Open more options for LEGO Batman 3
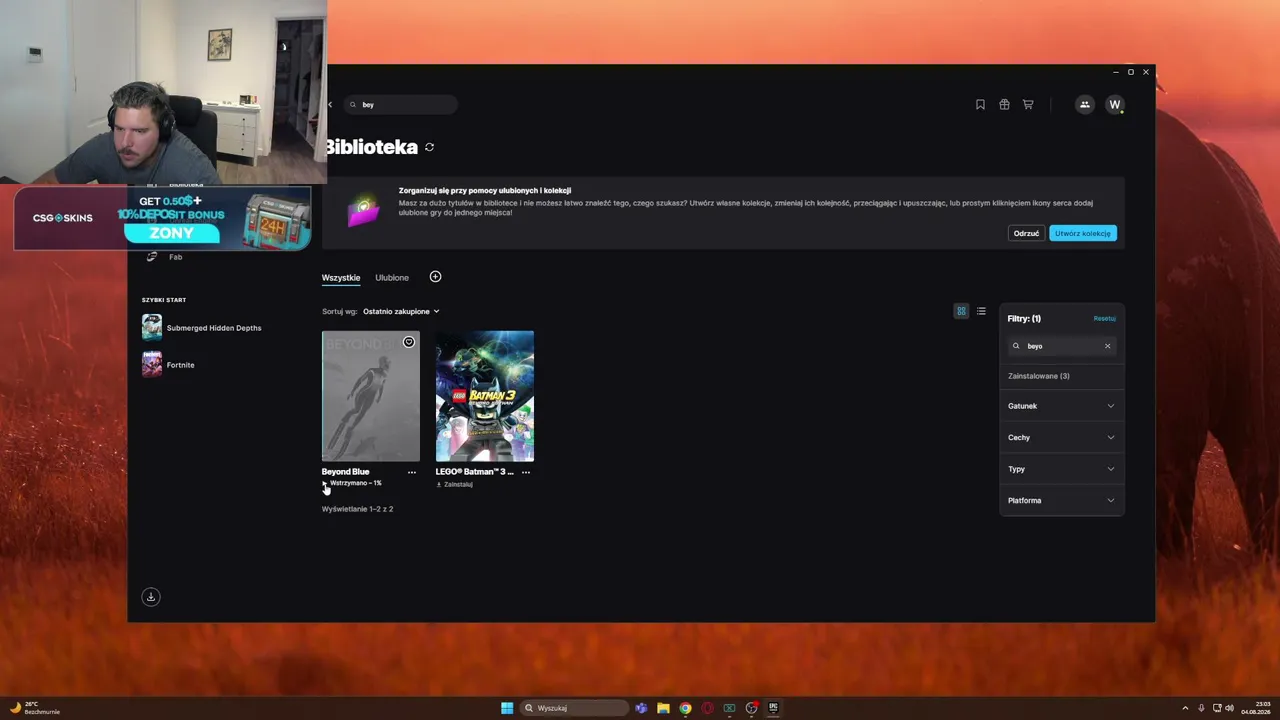The image size is (1280, 720). (526, 472)
